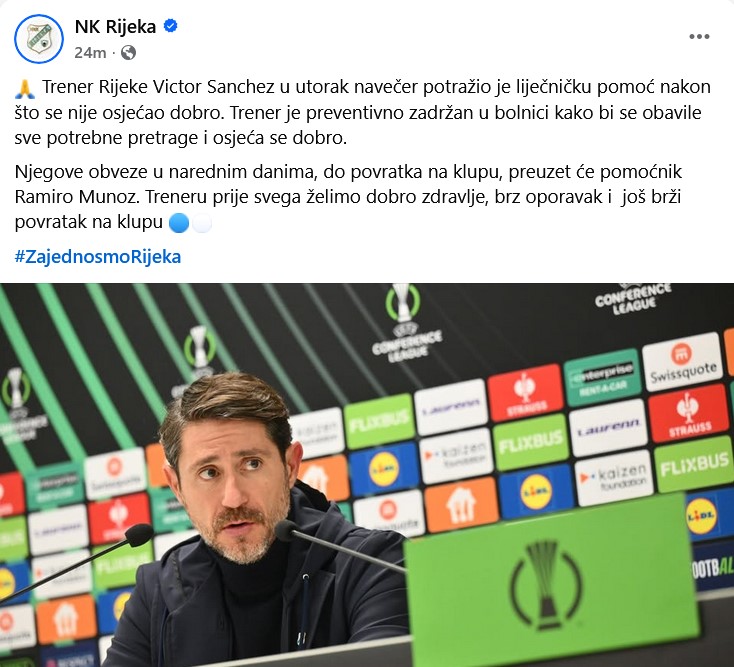Click the praying hands emoji

coord(25,88)
